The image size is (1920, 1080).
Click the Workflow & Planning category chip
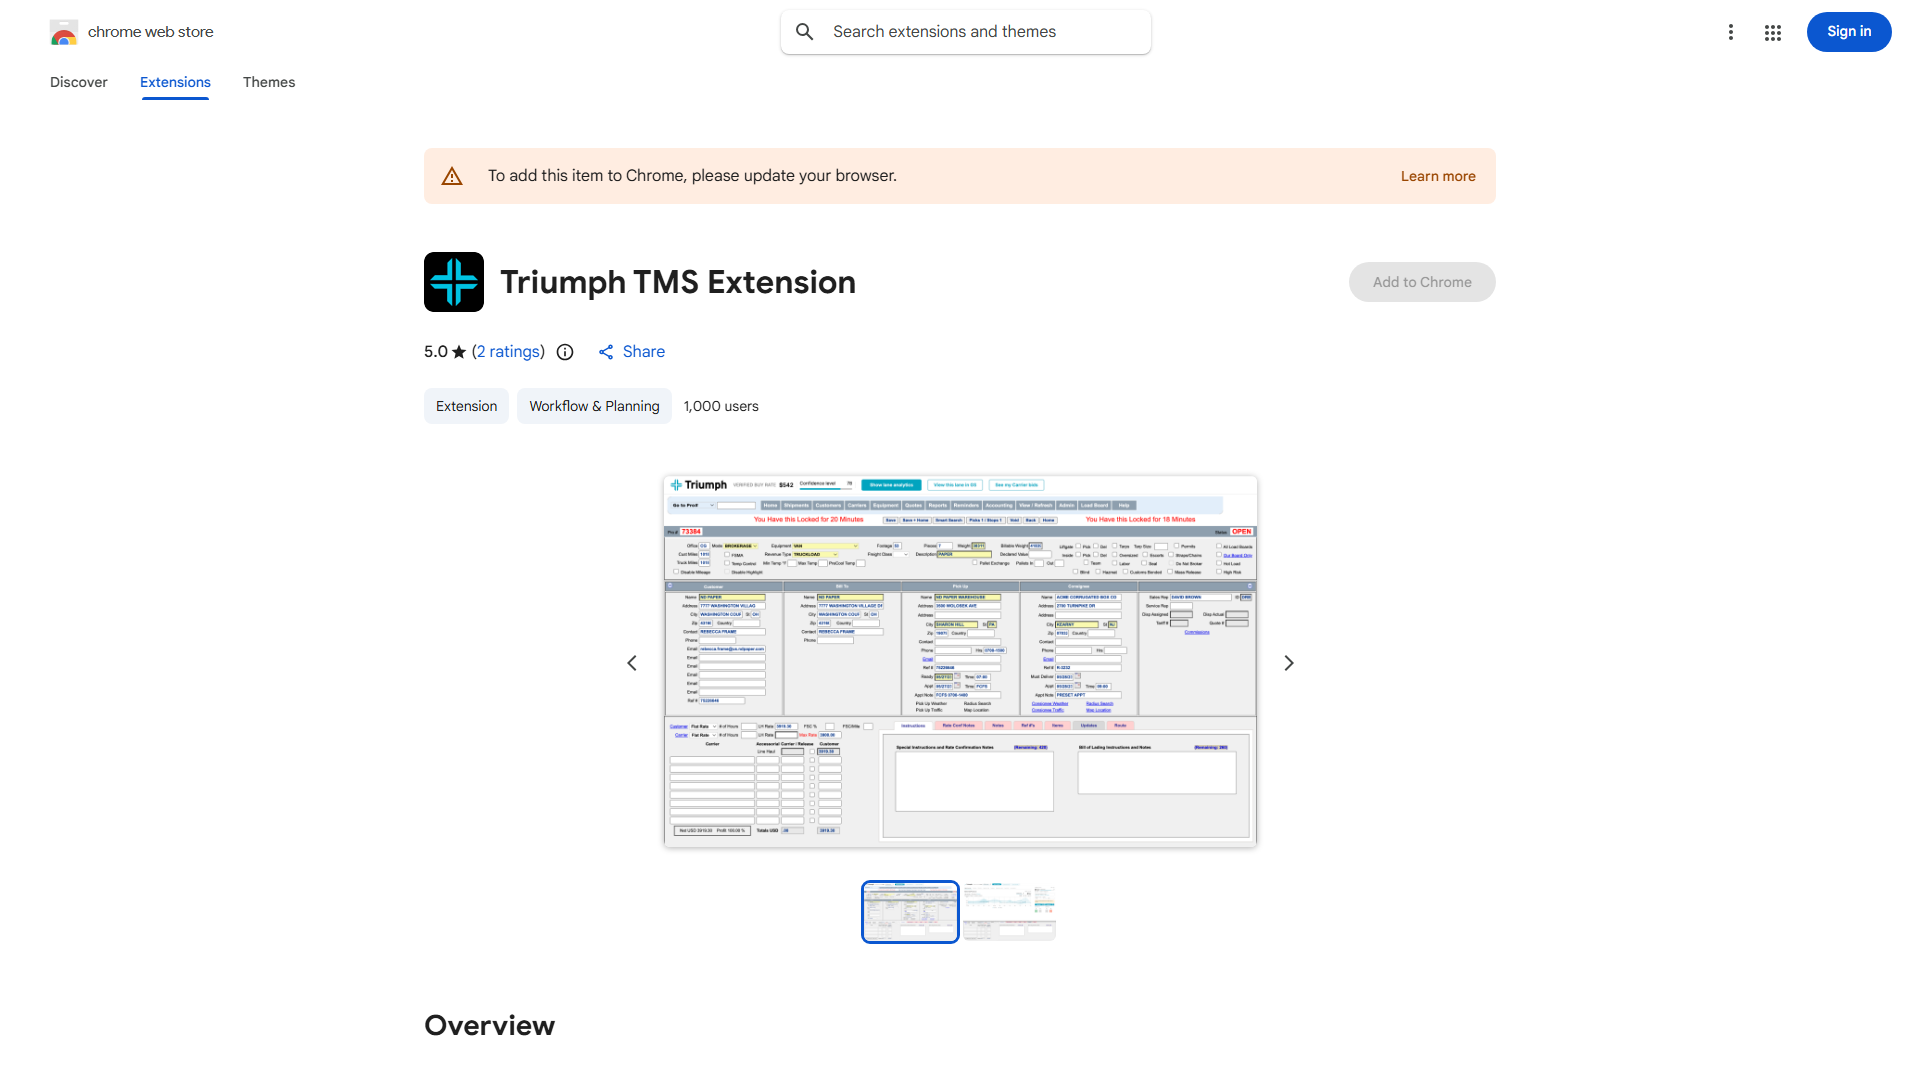tap(594, 406)
